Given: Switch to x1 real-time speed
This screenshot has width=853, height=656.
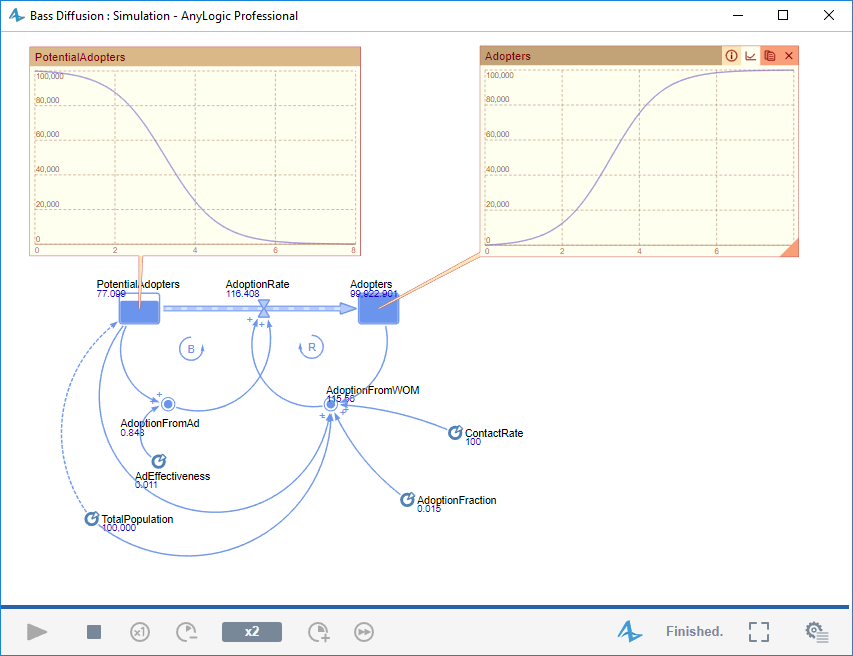Looking at the screenshot, I should (x=139, y=631).
